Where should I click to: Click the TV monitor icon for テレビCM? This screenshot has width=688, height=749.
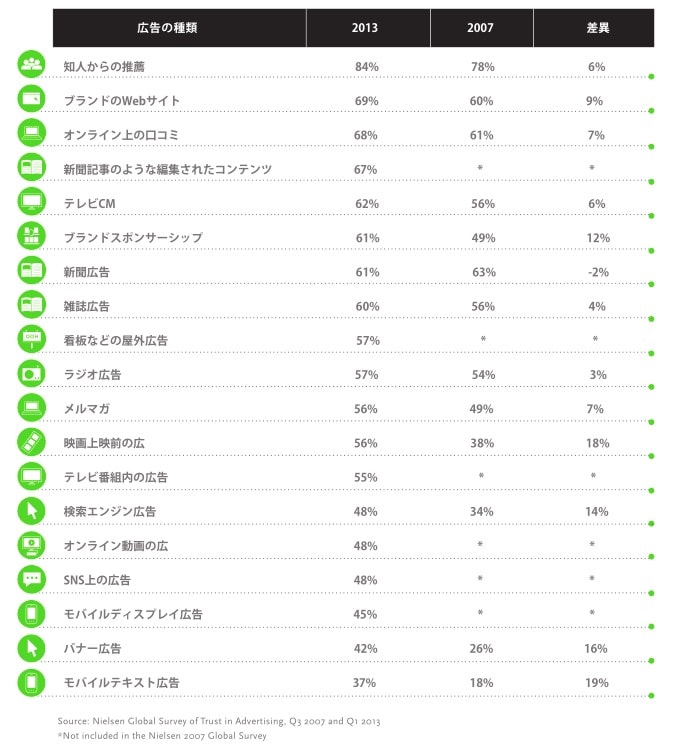32,201
